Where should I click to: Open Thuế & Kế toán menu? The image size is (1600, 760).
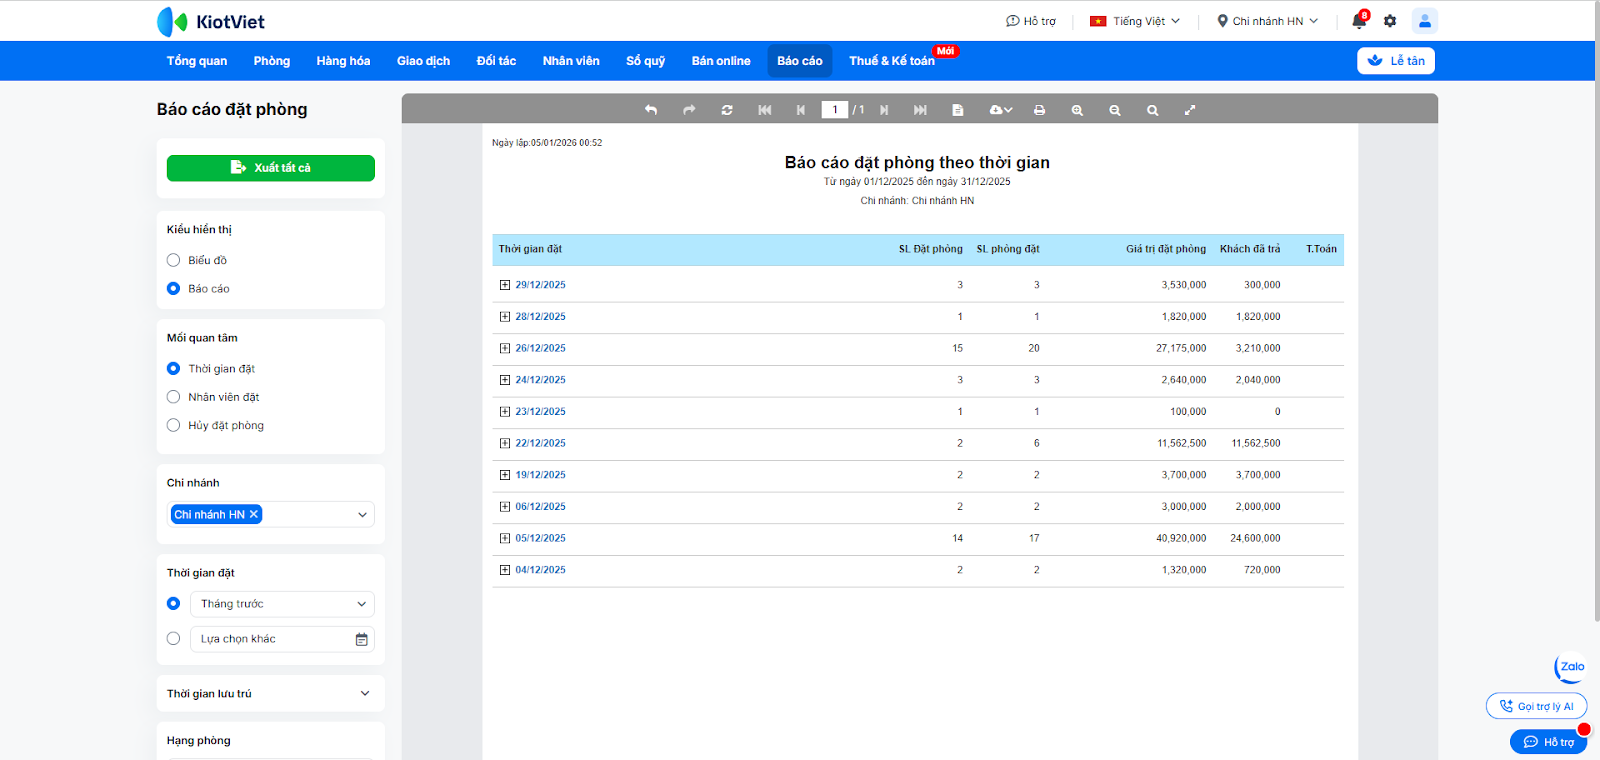(892, 61)
